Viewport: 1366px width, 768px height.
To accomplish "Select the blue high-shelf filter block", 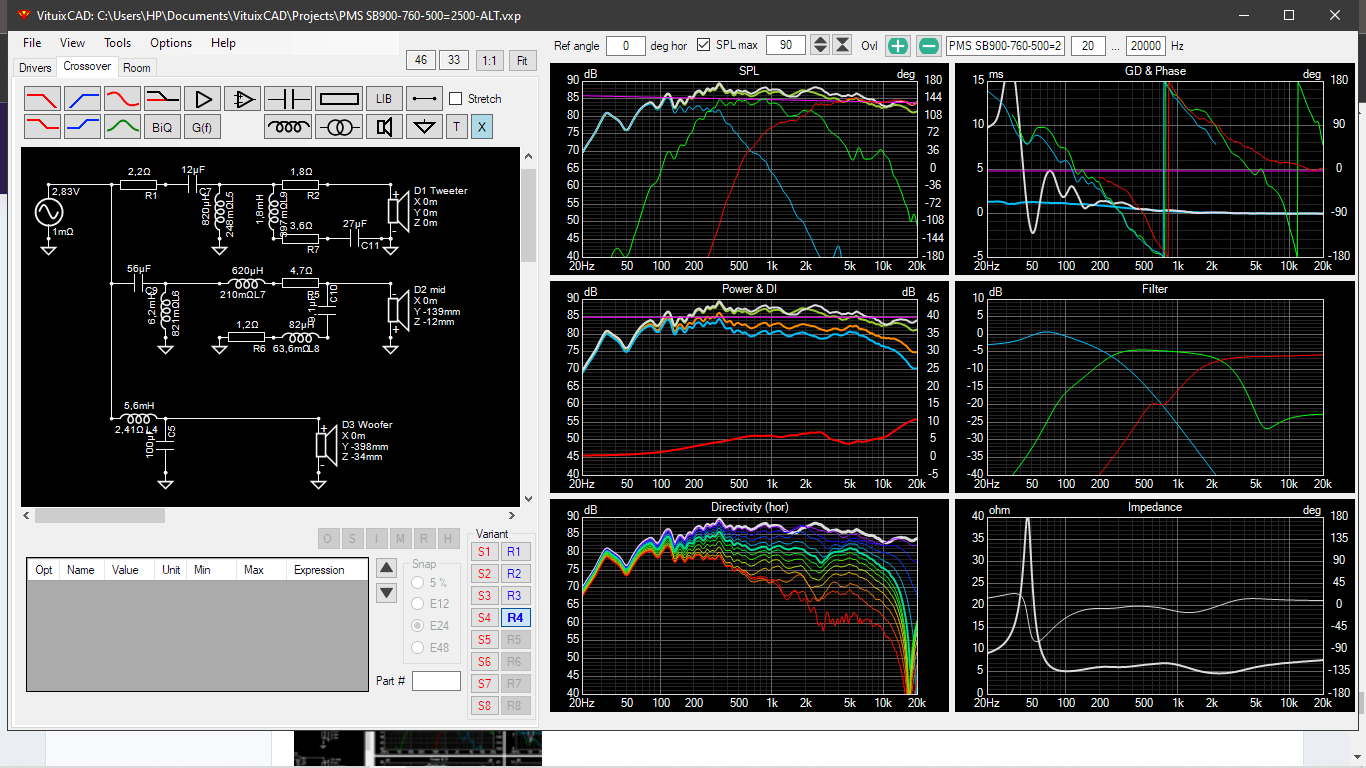I will pos(82,127).
